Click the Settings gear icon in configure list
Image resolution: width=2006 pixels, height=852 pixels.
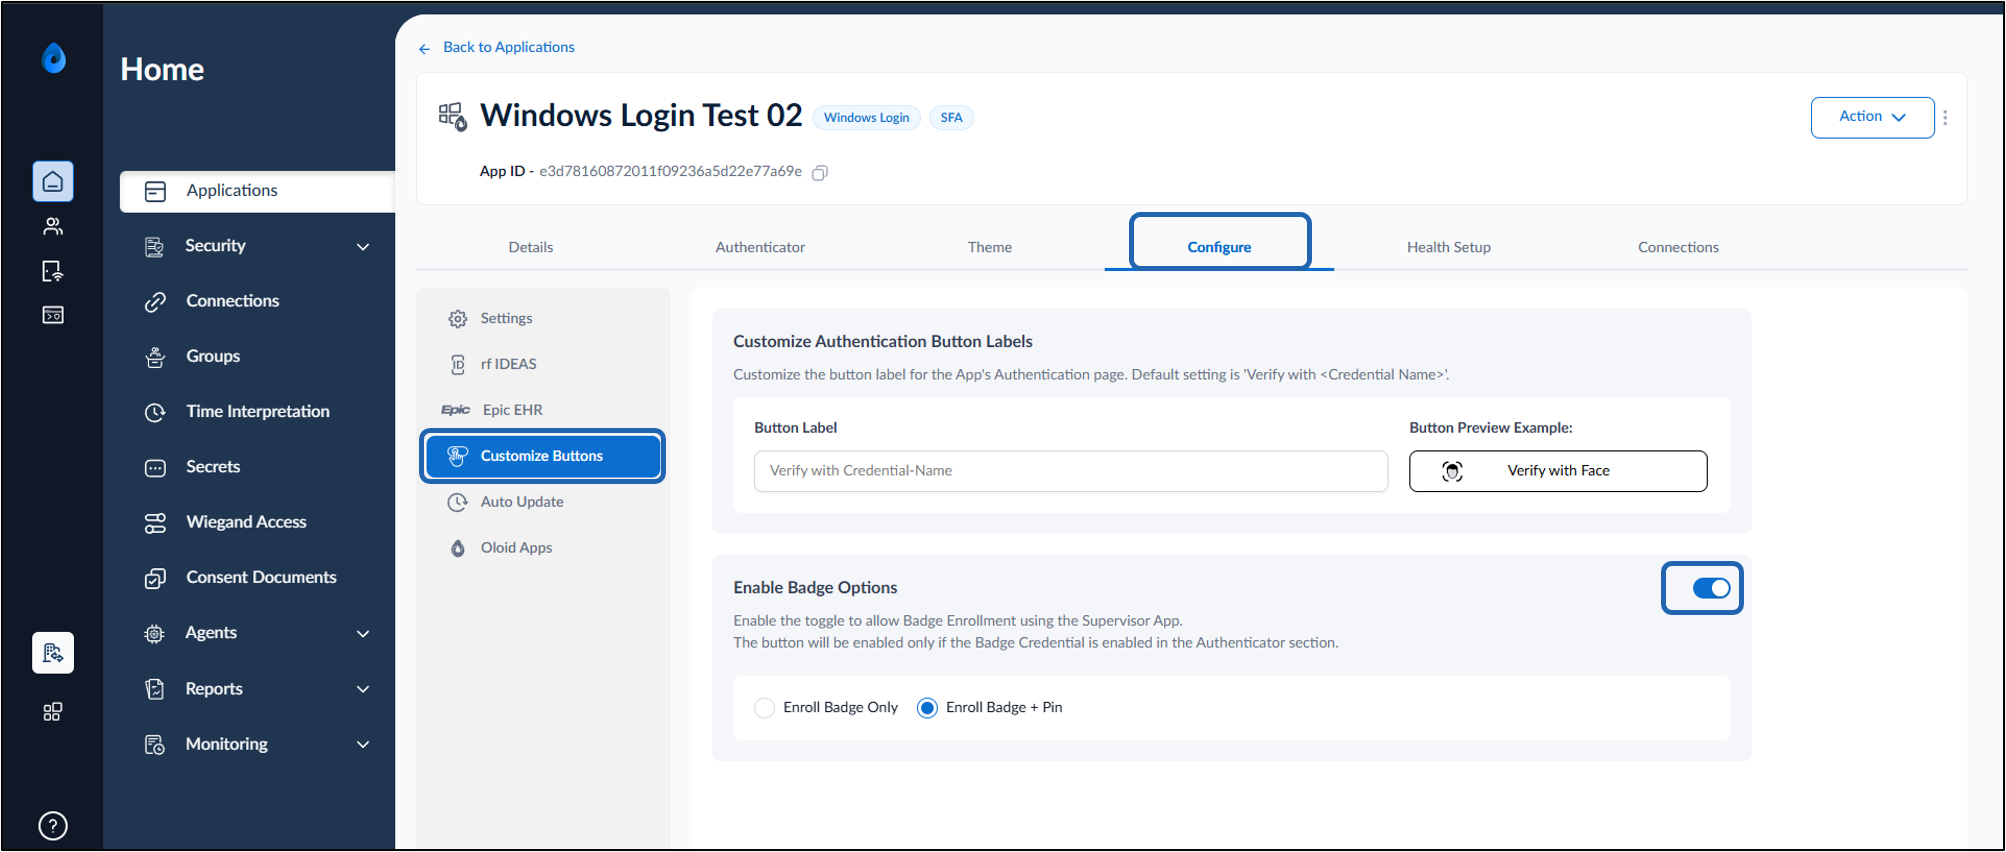458,318
